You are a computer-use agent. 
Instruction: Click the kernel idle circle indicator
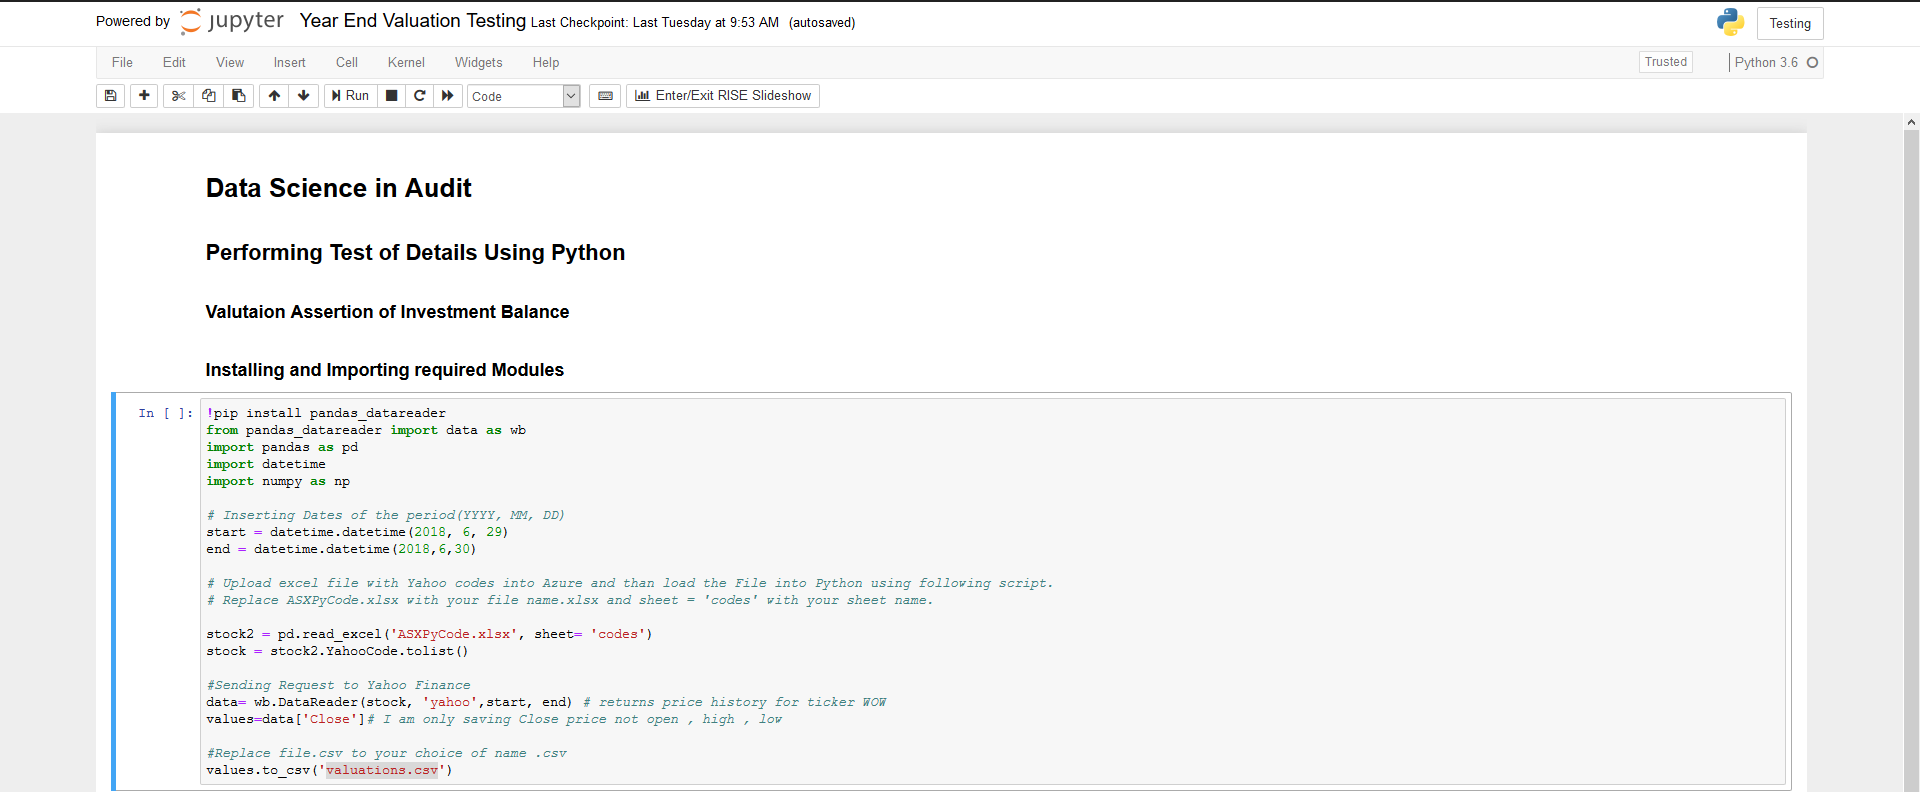coord(1812,62)
